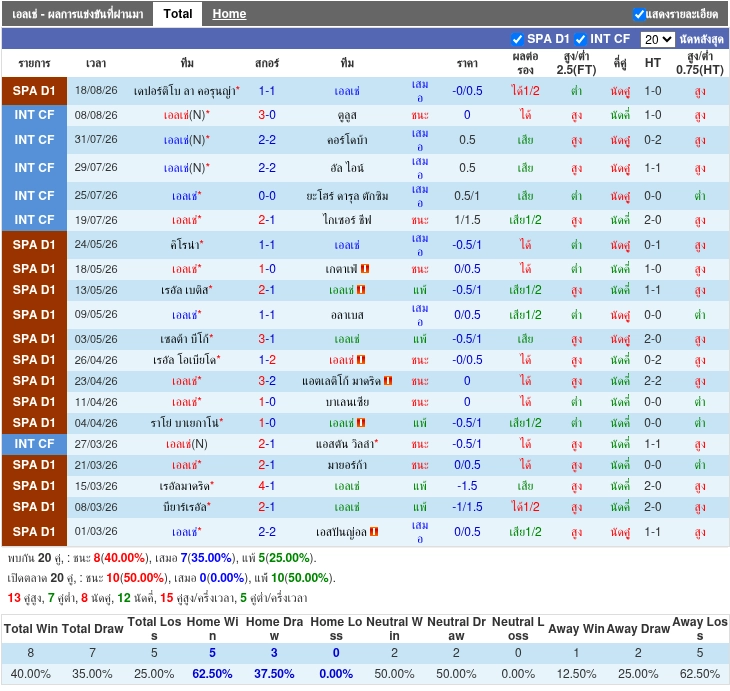730x691 pixels.
Task: Click the ราคา column header
Action: 467,63
